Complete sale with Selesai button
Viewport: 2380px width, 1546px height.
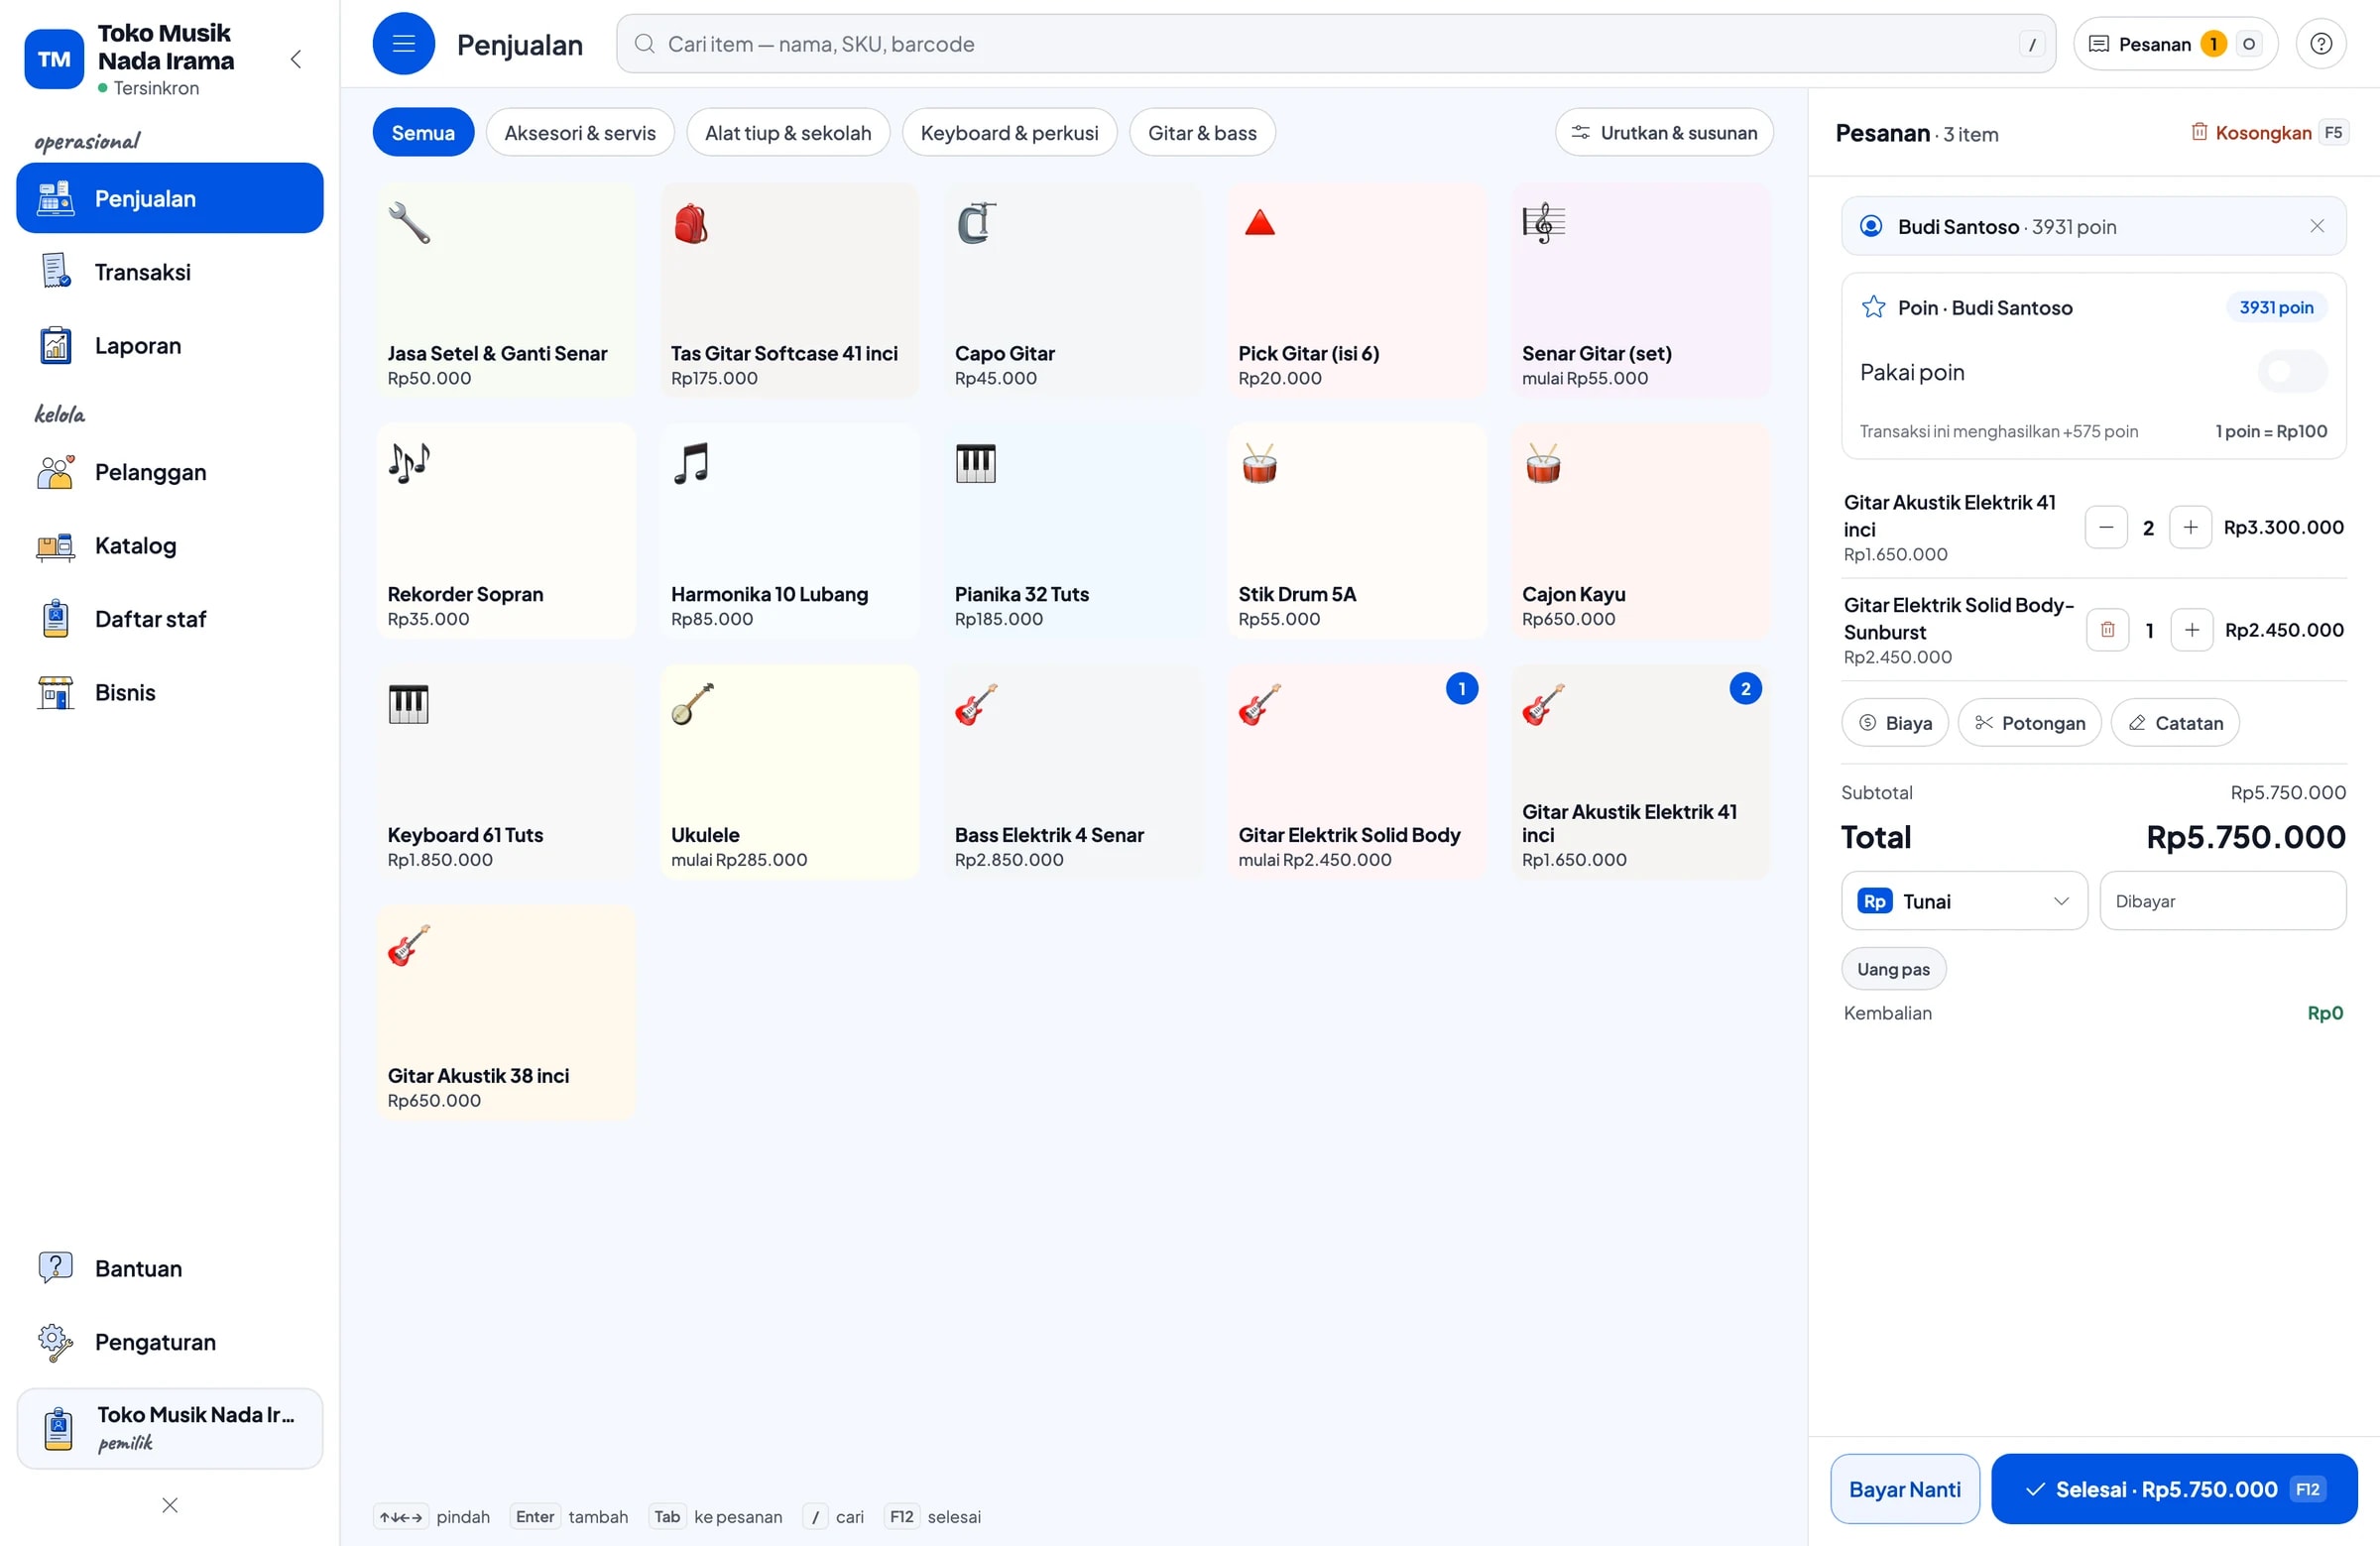pos(2174,1488)
